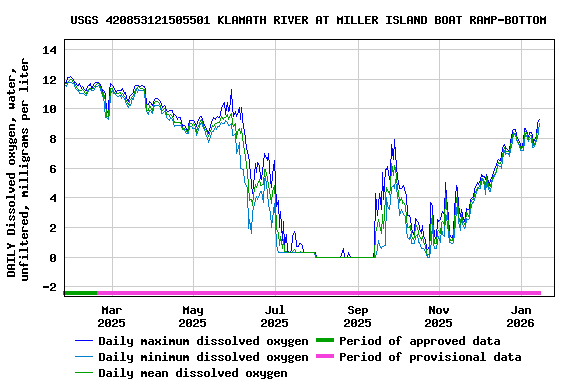Click the y-axis tick value -2

coord(50,287)
